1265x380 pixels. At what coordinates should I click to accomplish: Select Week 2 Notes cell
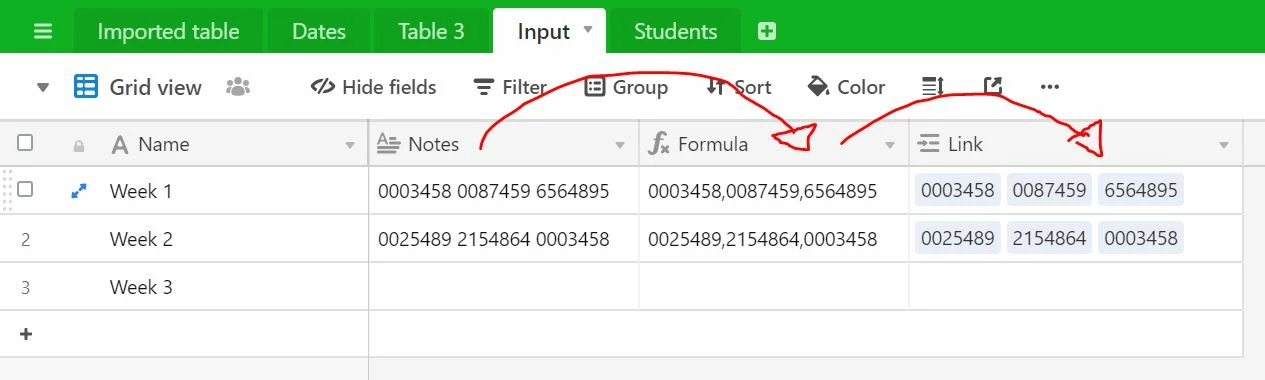coord(504,239)
